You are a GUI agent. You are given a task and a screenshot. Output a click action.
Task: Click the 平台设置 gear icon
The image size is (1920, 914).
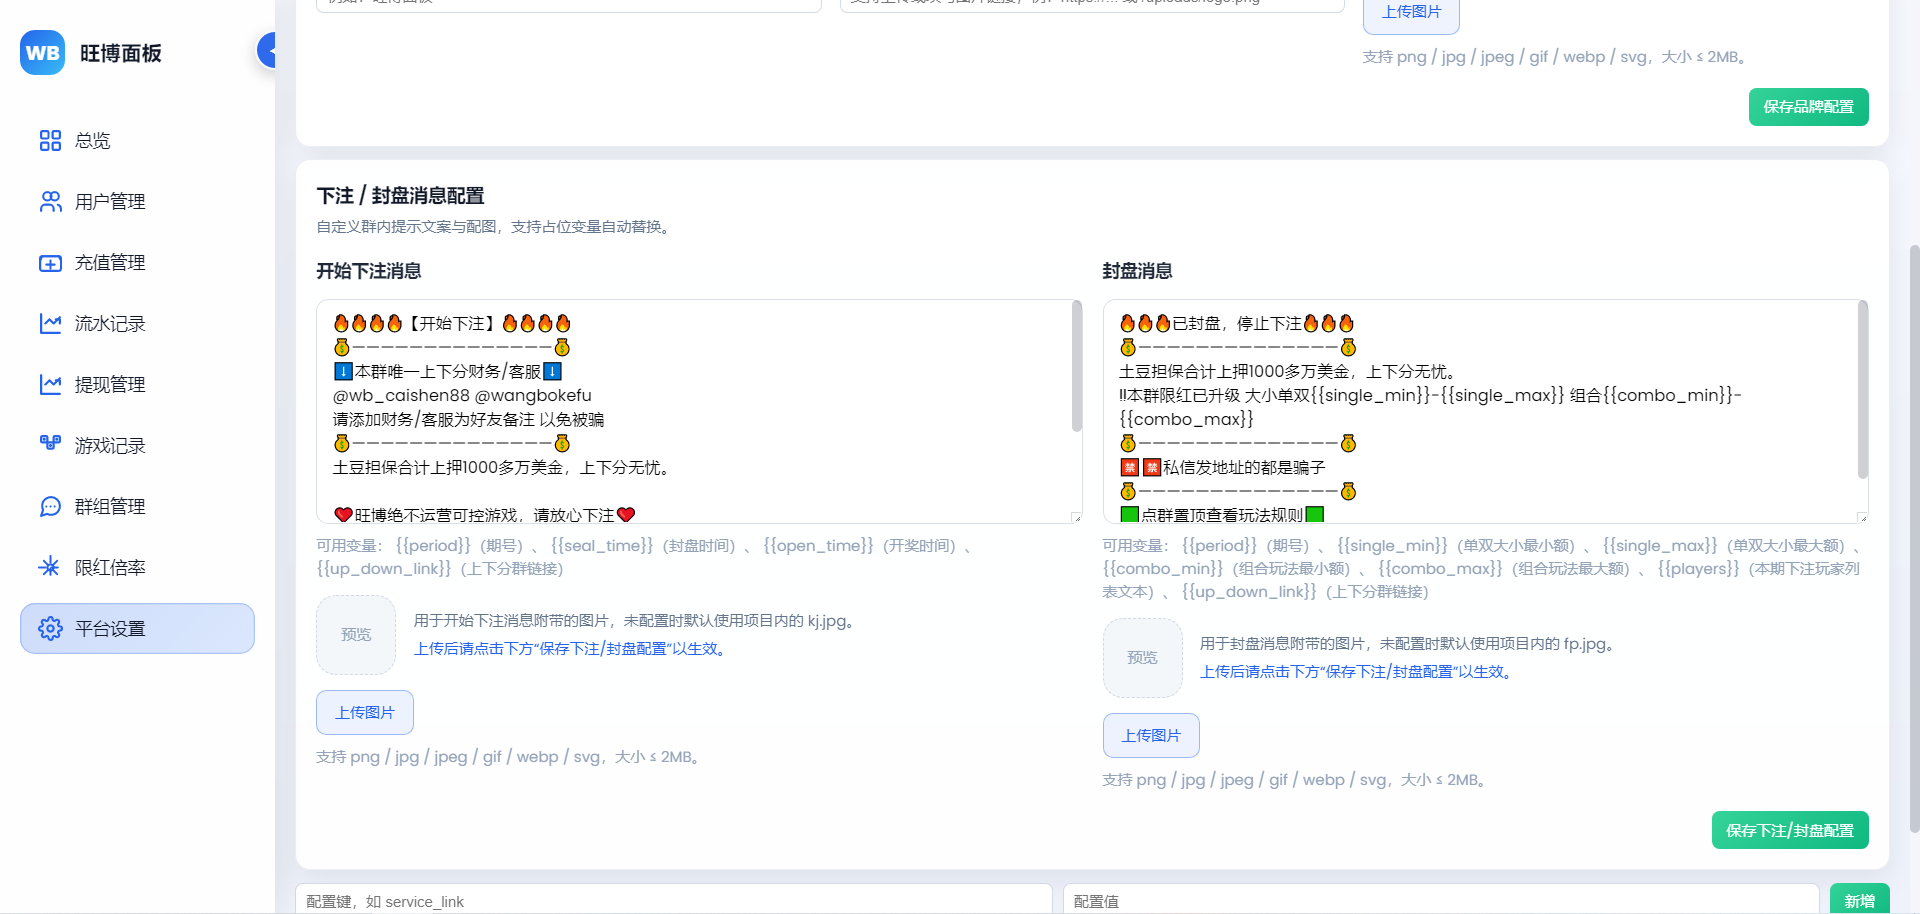tap(50, 629)
